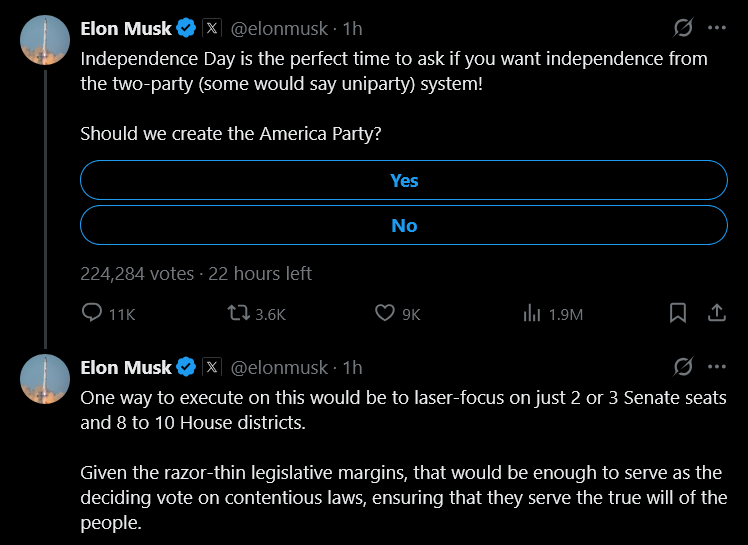Open more options on Senate seats post
Screen dimensions: 748x545
click(716, 367)
